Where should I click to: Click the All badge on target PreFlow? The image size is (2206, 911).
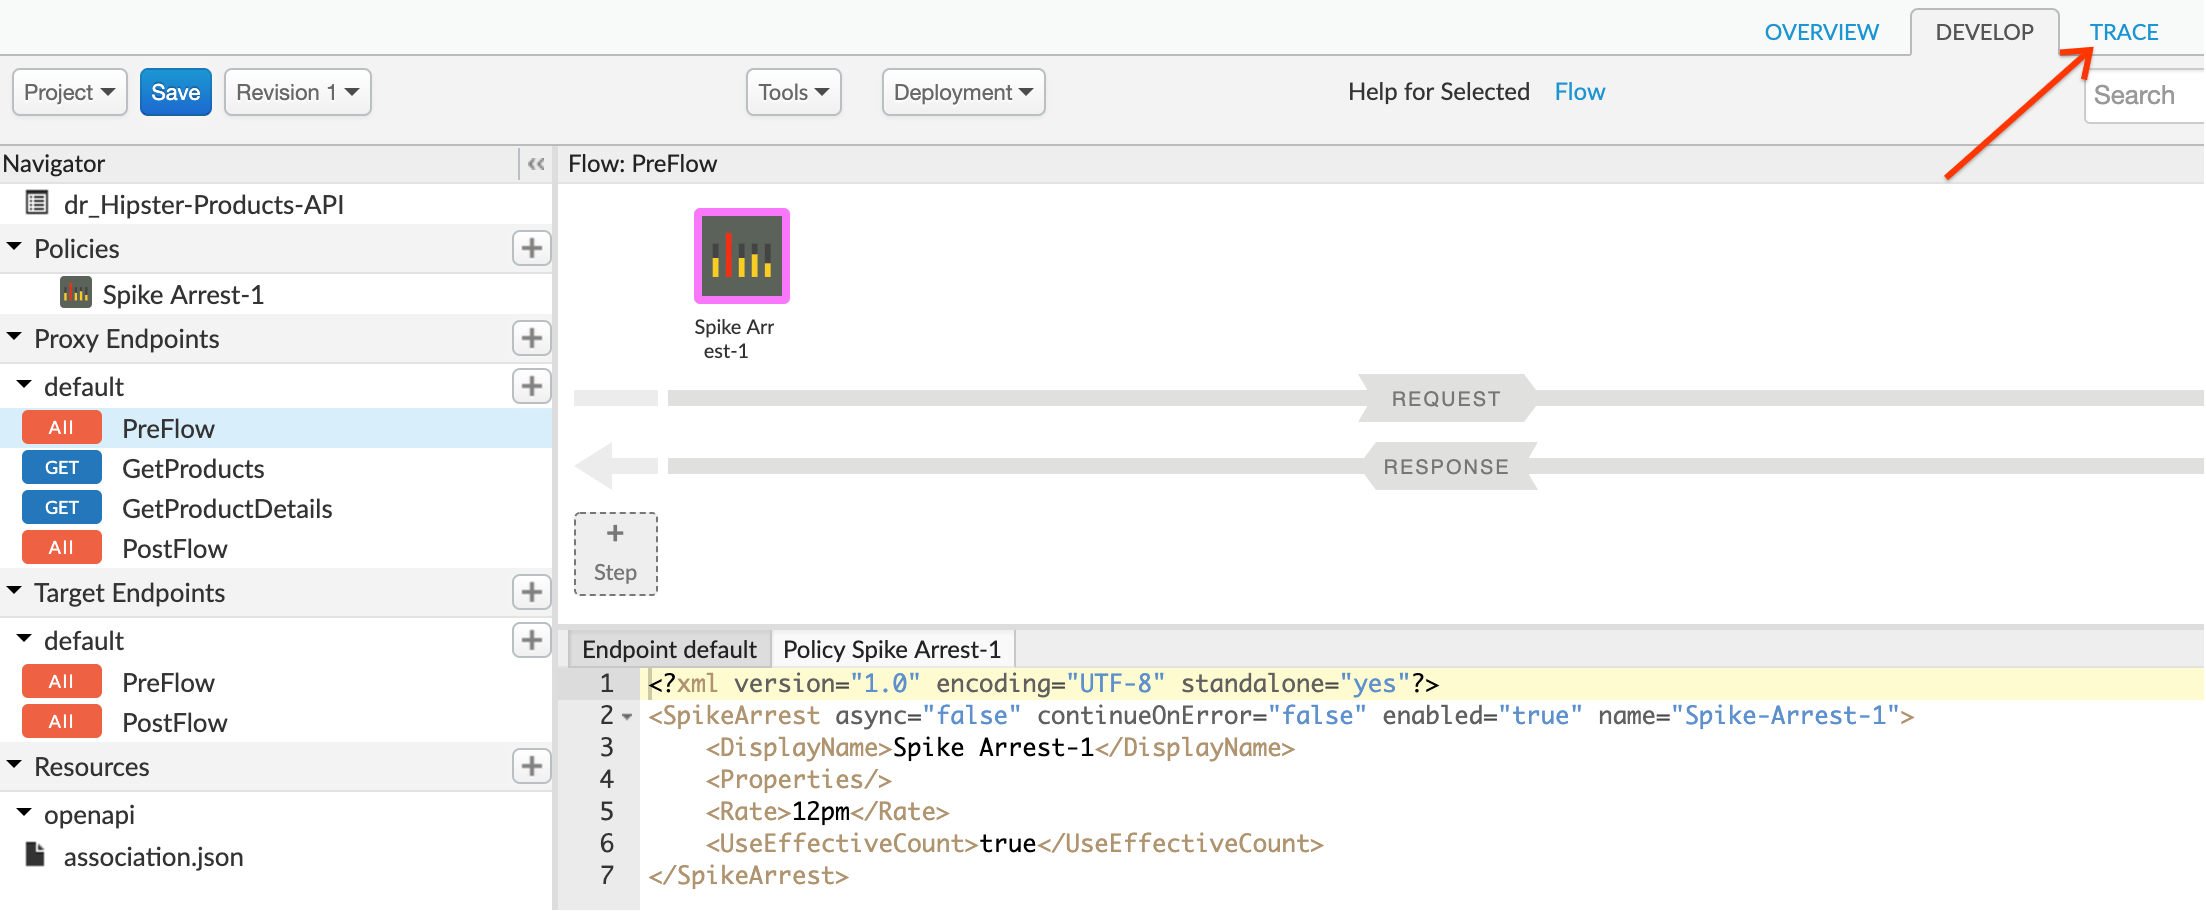pyautogui.click(x=61, y=681)
